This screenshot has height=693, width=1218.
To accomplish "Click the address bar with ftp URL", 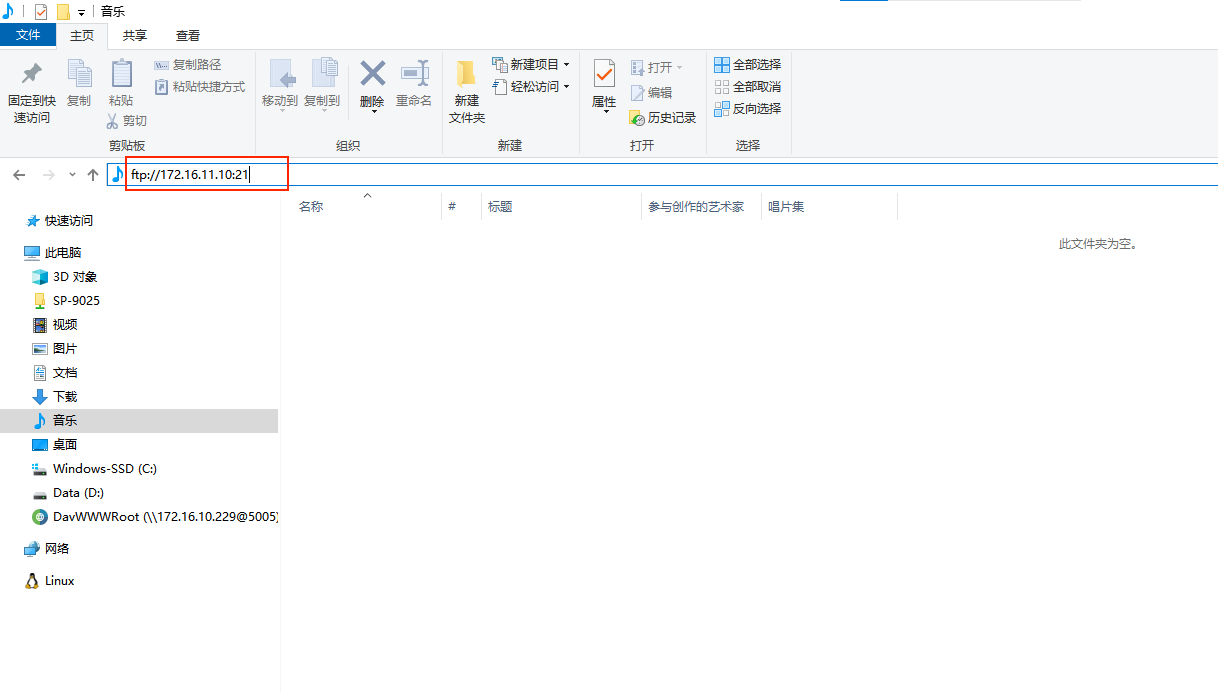I will [x=600, y=175].
